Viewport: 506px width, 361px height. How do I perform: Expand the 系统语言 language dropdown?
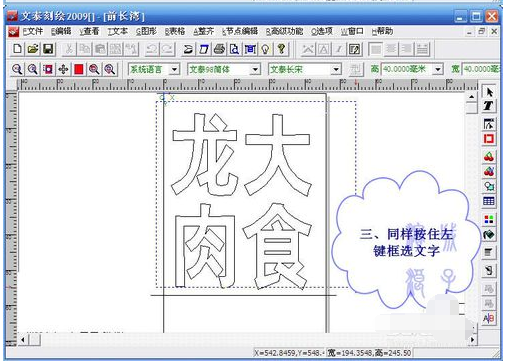[174, 69]
